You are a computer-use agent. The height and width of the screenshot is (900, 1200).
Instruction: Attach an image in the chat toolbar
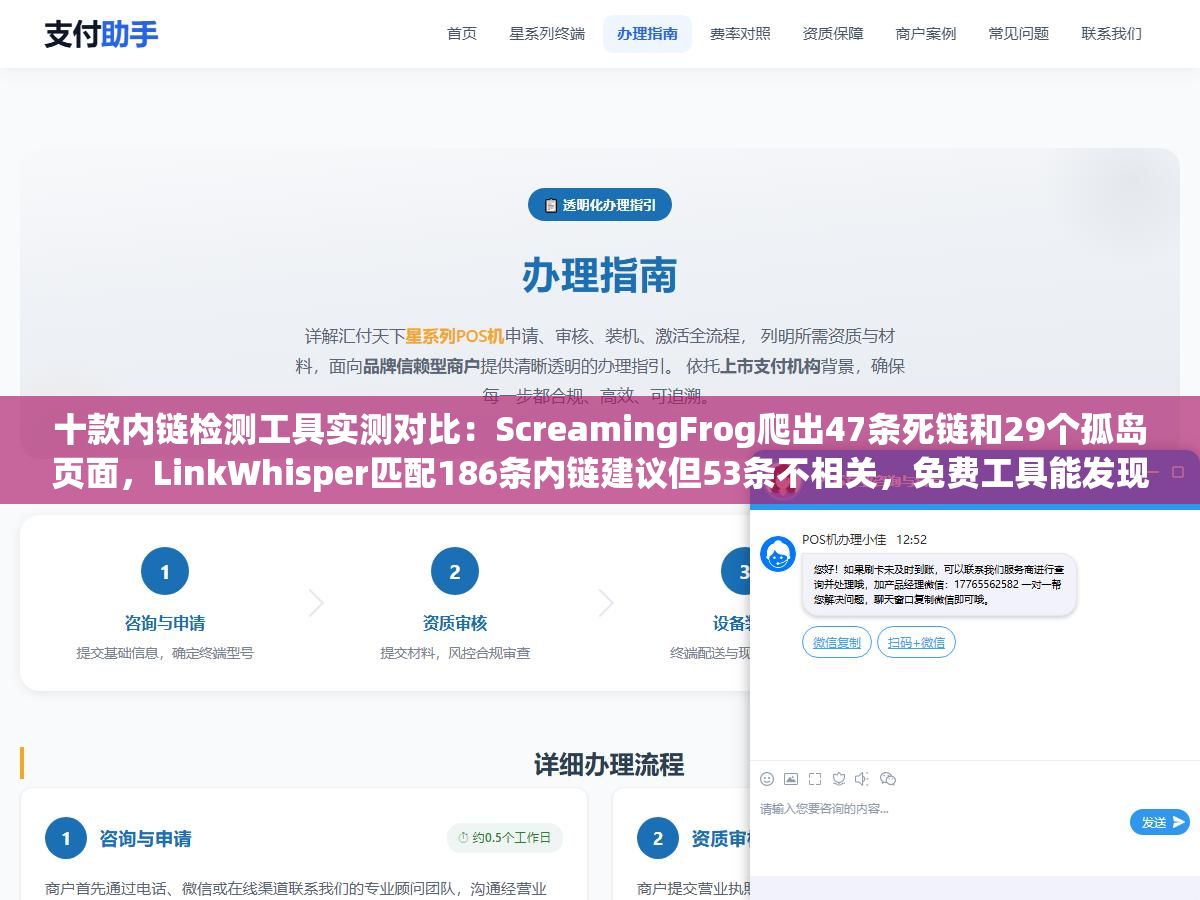point(791,779)
